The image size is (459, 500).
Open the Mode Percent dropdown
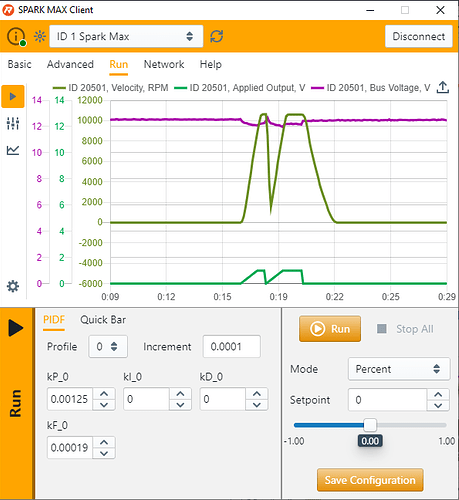399,369
